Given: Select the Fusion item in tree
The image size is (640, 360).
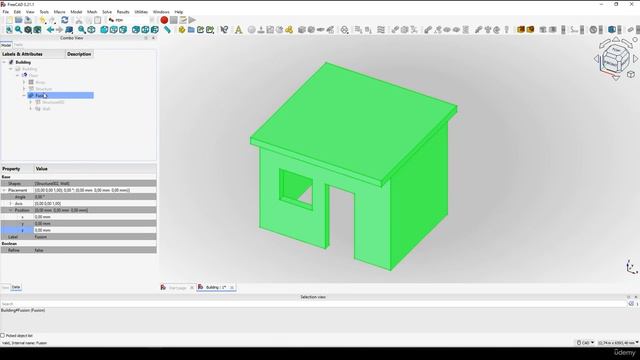Looking at the screenshot, I should 60,96.
